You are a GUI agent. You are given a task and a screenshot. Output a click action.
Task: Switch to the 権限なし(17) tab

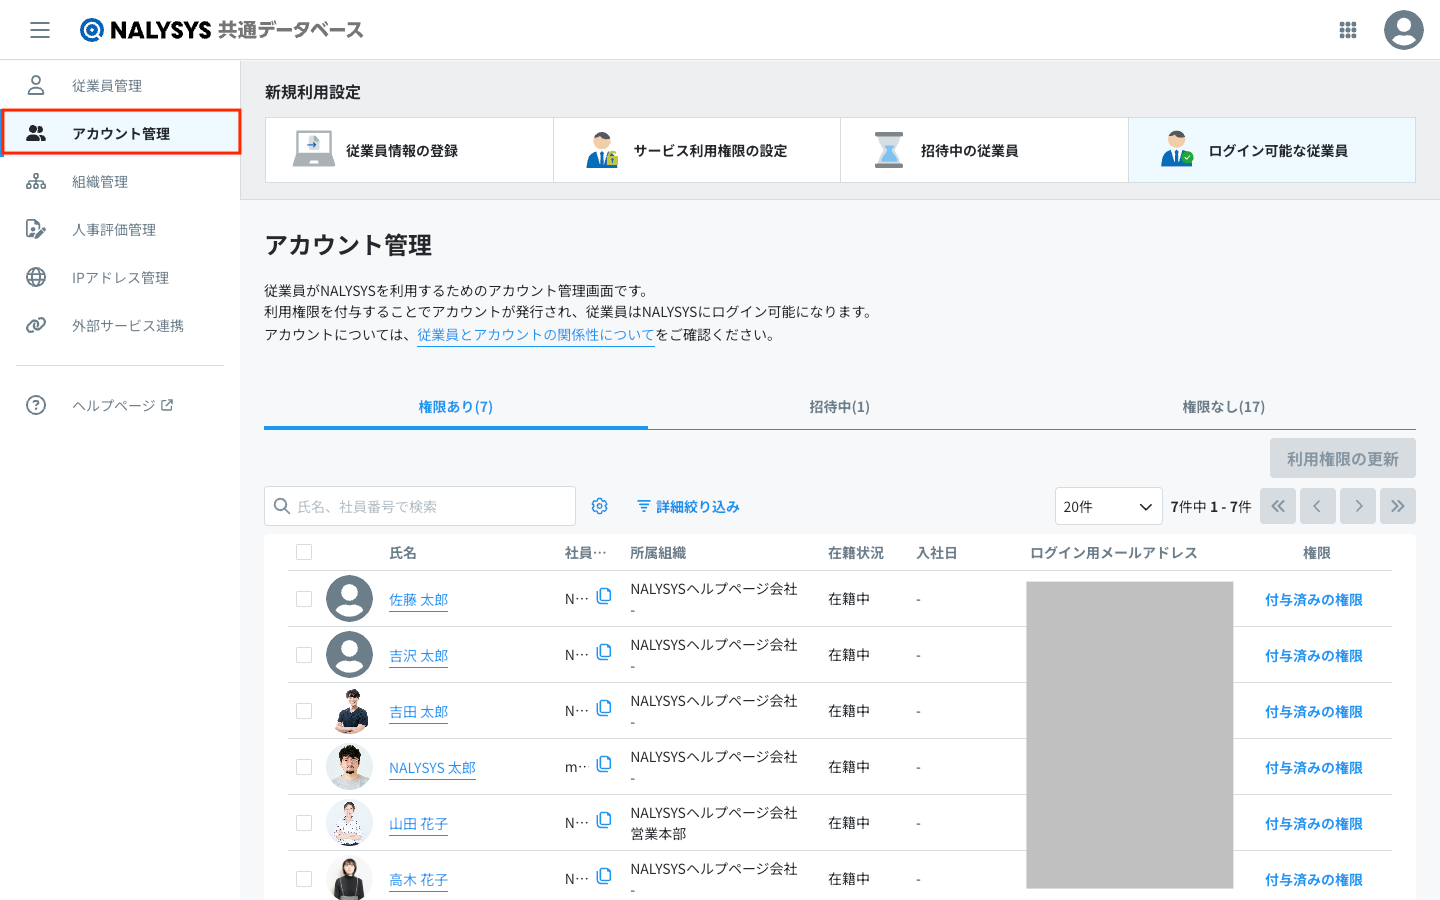point(1223,407)
